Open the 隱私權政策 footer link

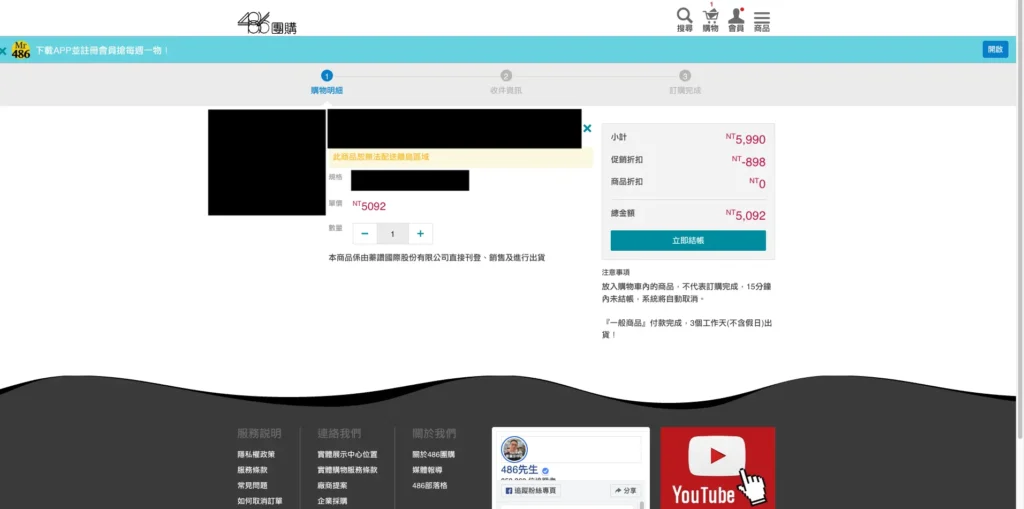[x=256, y=454]
